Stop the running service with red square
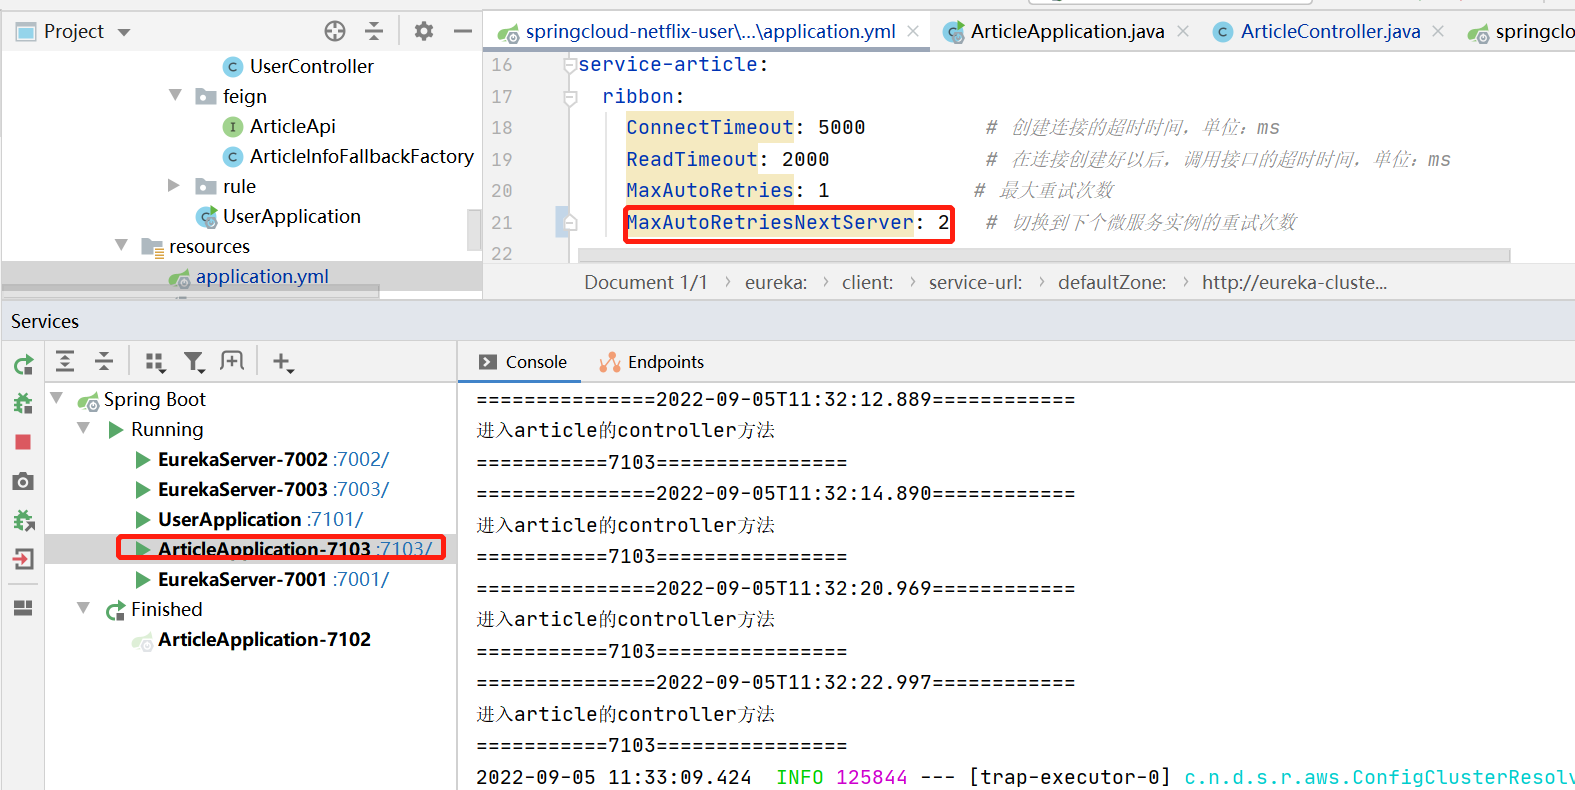1575x790 pixels. tap(23, 442)
